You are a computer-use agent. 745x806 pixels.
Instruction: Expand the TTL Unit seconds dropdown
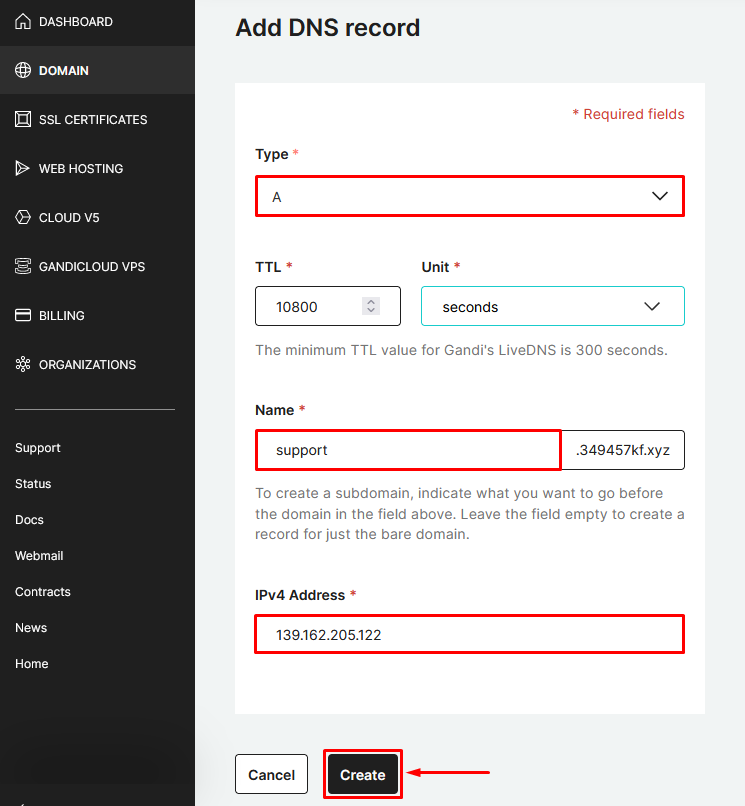(x=552, y=306)
